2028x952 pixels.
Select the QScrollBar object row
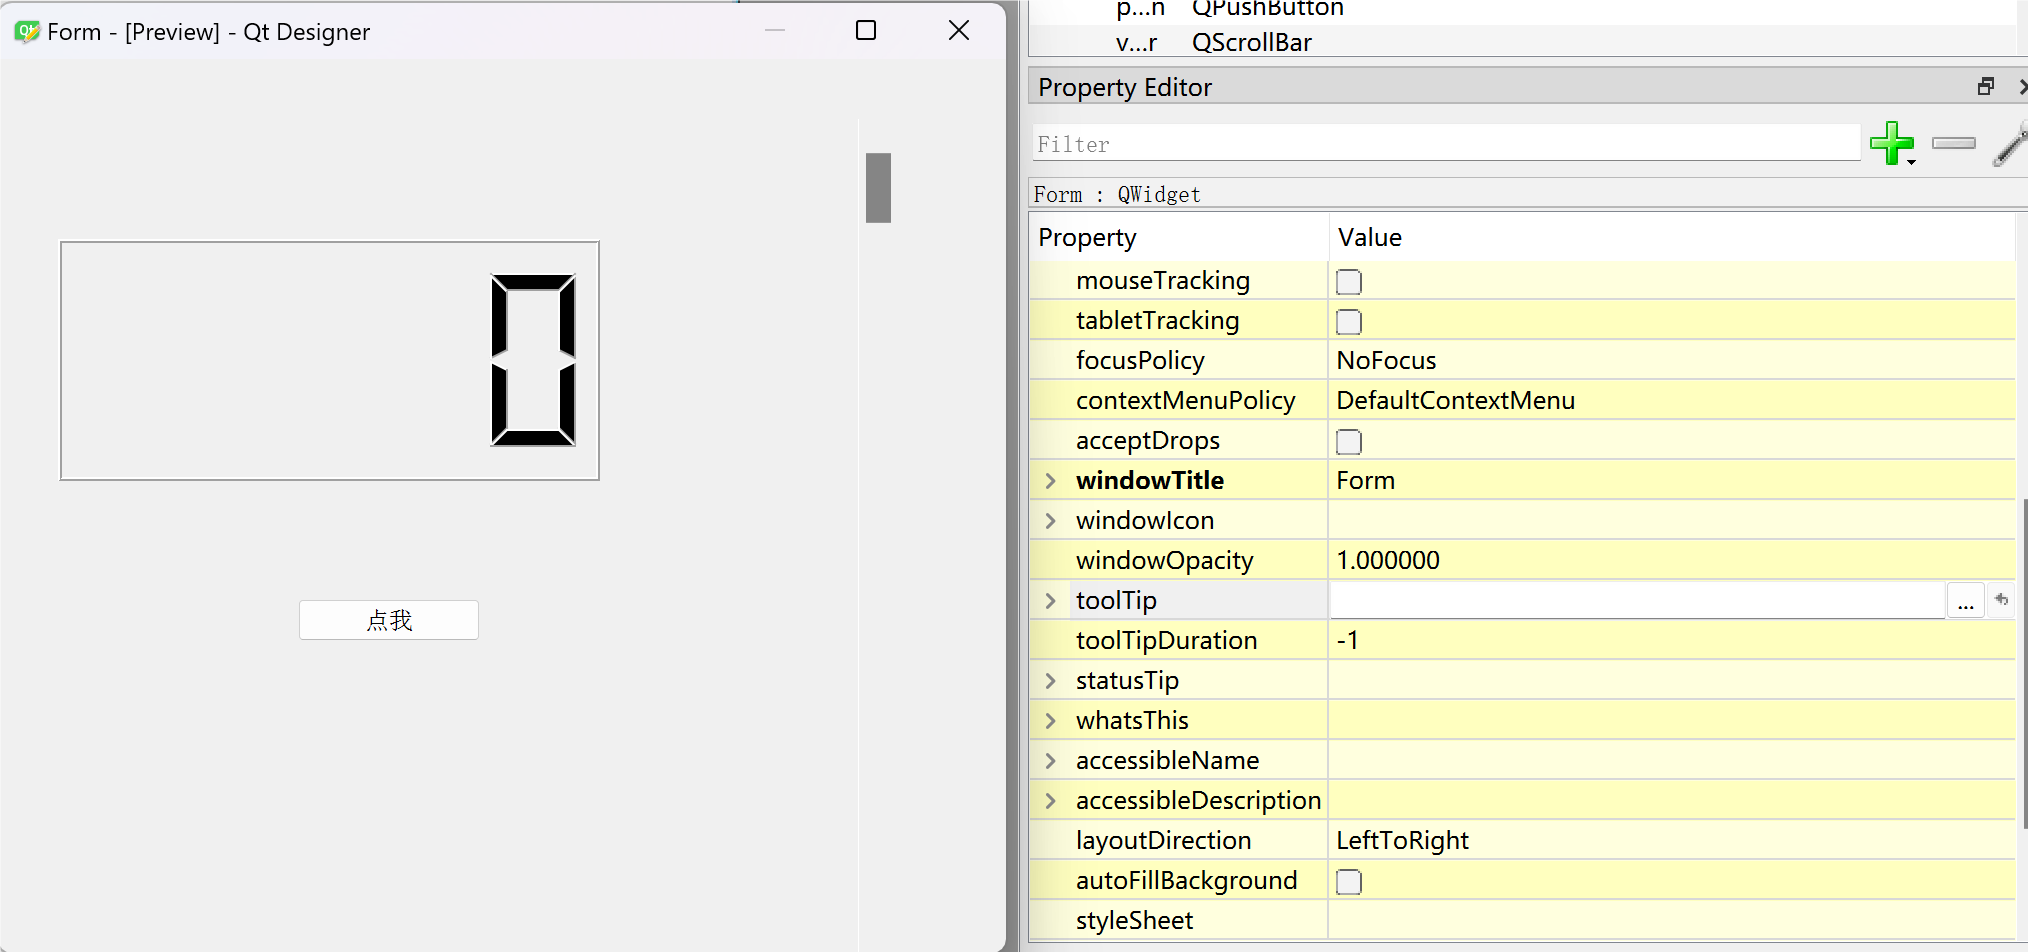pos(1522,42)
